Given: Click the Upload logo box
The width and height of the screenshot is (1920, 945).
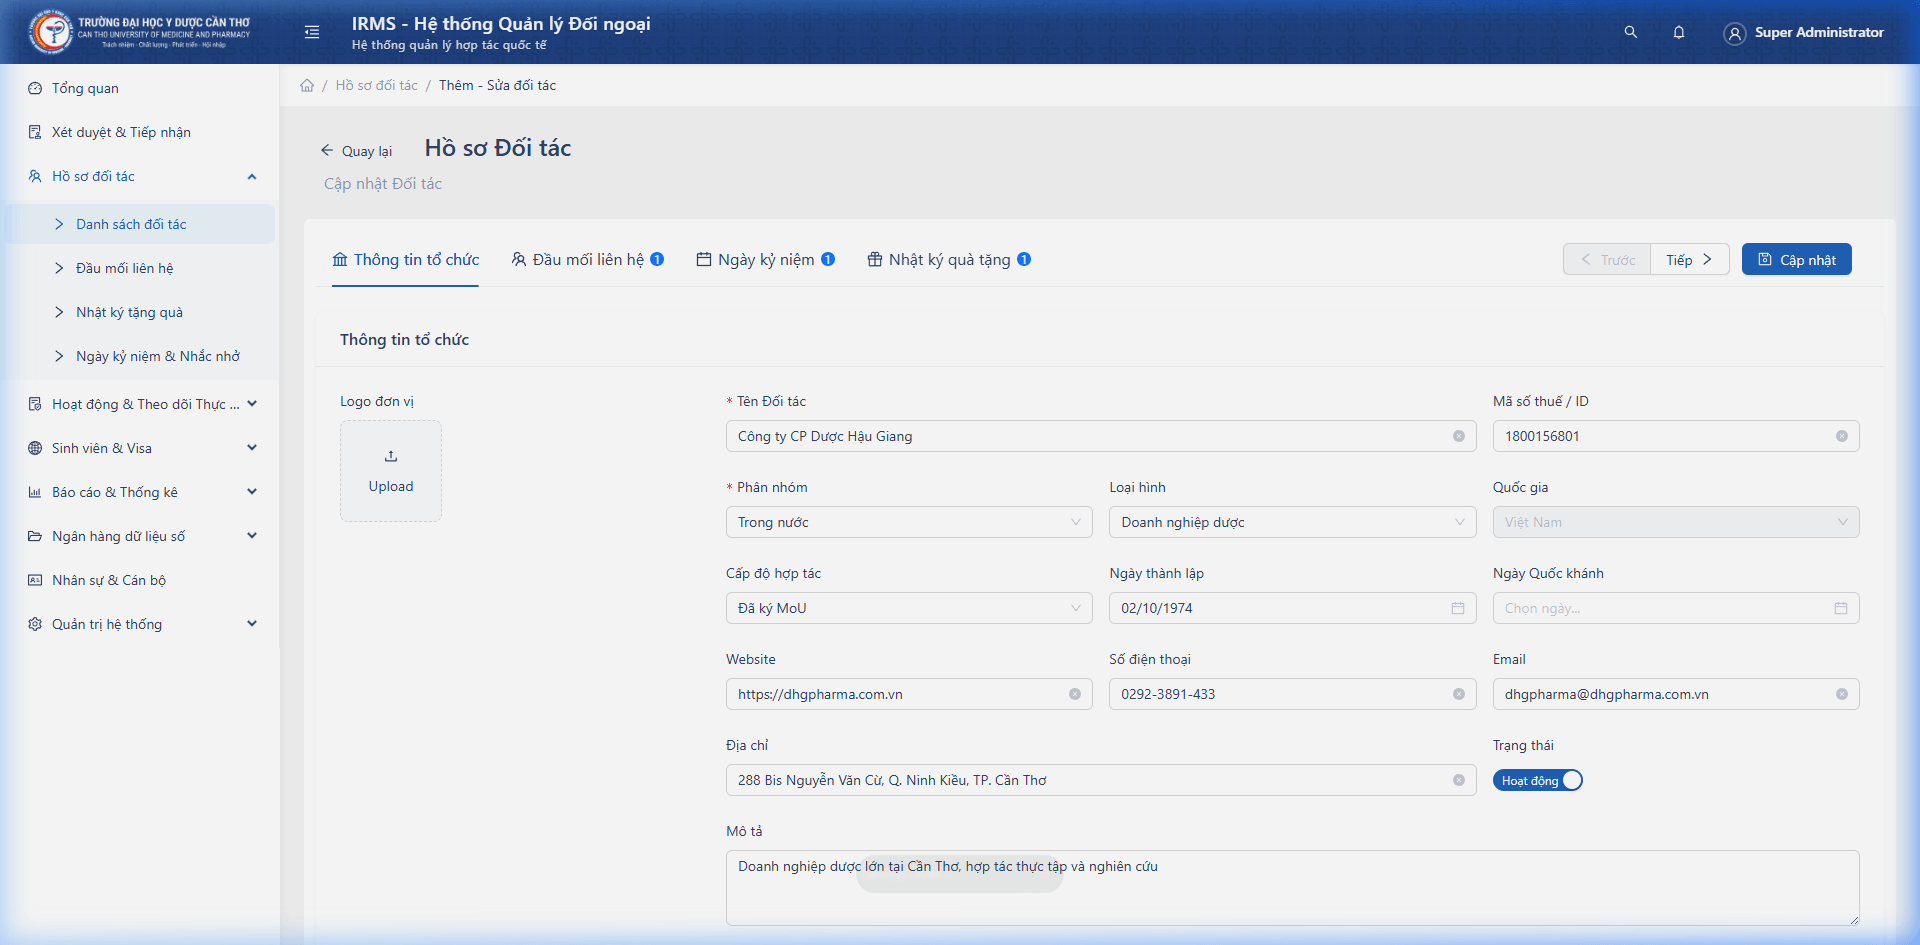Looking at the screenshot, I should [391, 471].
